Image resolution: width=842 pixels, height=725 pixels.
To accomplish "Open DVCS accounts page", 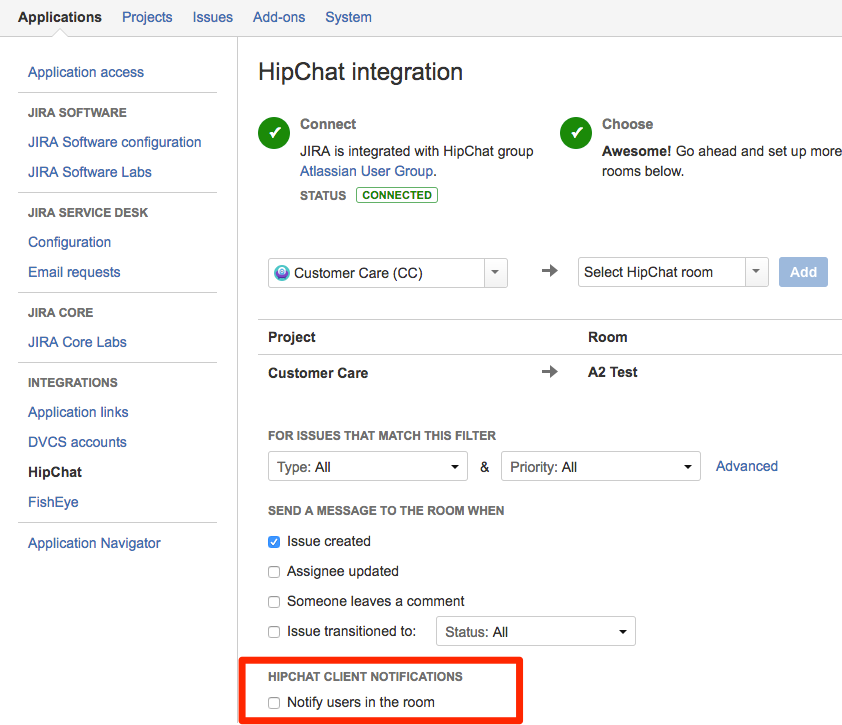I will (x=77, y=442).
